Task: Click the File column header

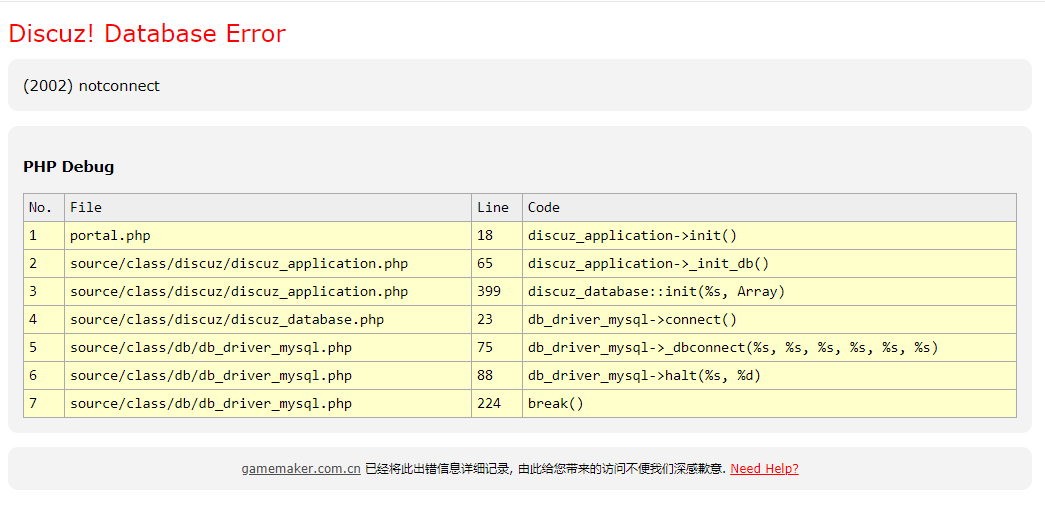Action: [x=86, y=208]
